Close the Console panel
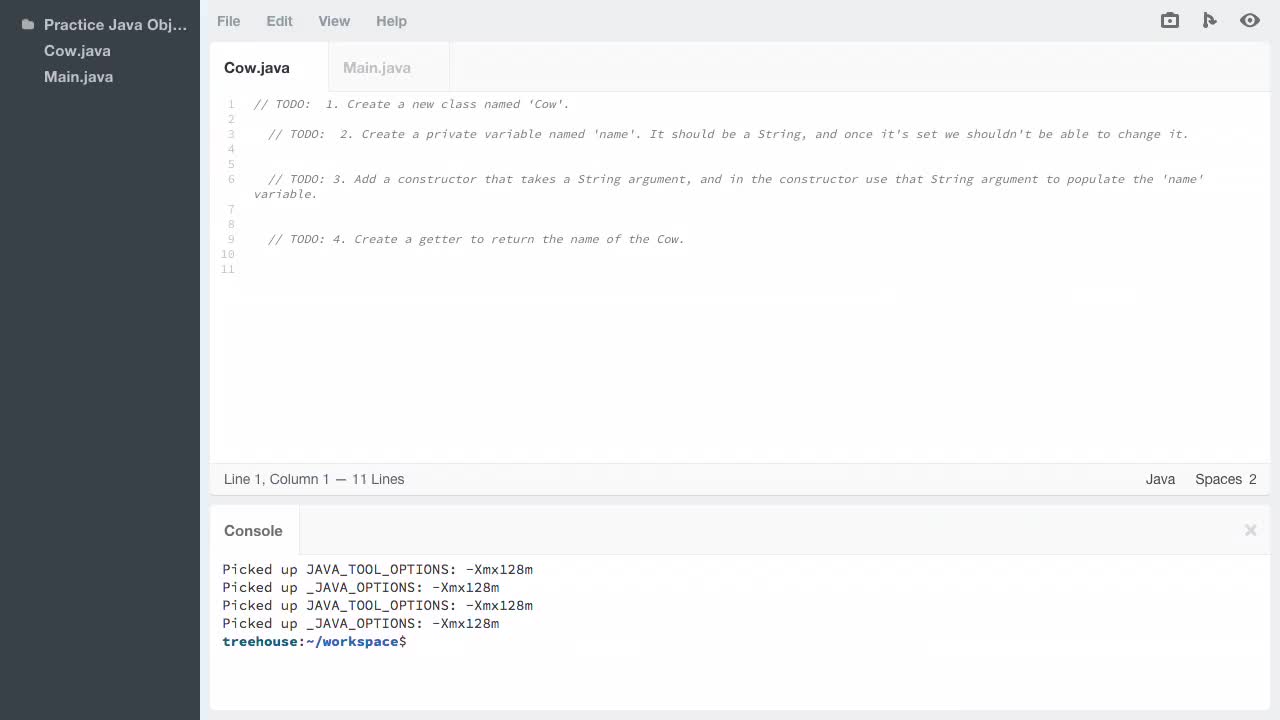Viewport: 1280px width, 720px height. [1250, 530]
